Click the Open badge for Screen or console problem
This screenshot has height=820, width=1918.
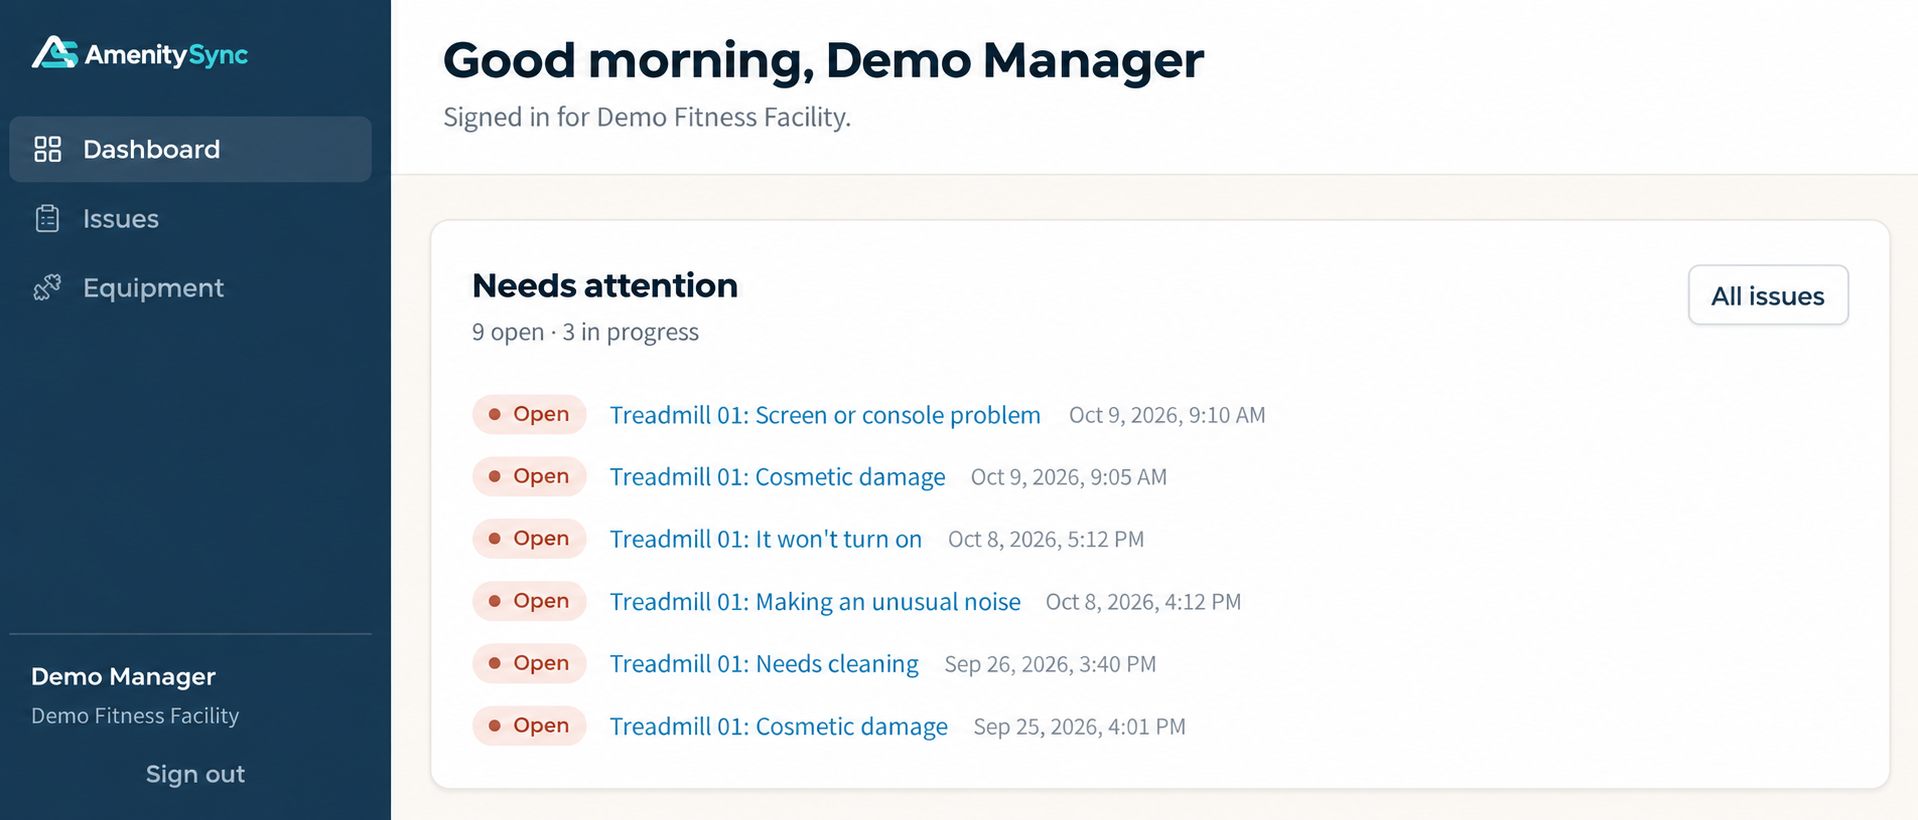529,414
